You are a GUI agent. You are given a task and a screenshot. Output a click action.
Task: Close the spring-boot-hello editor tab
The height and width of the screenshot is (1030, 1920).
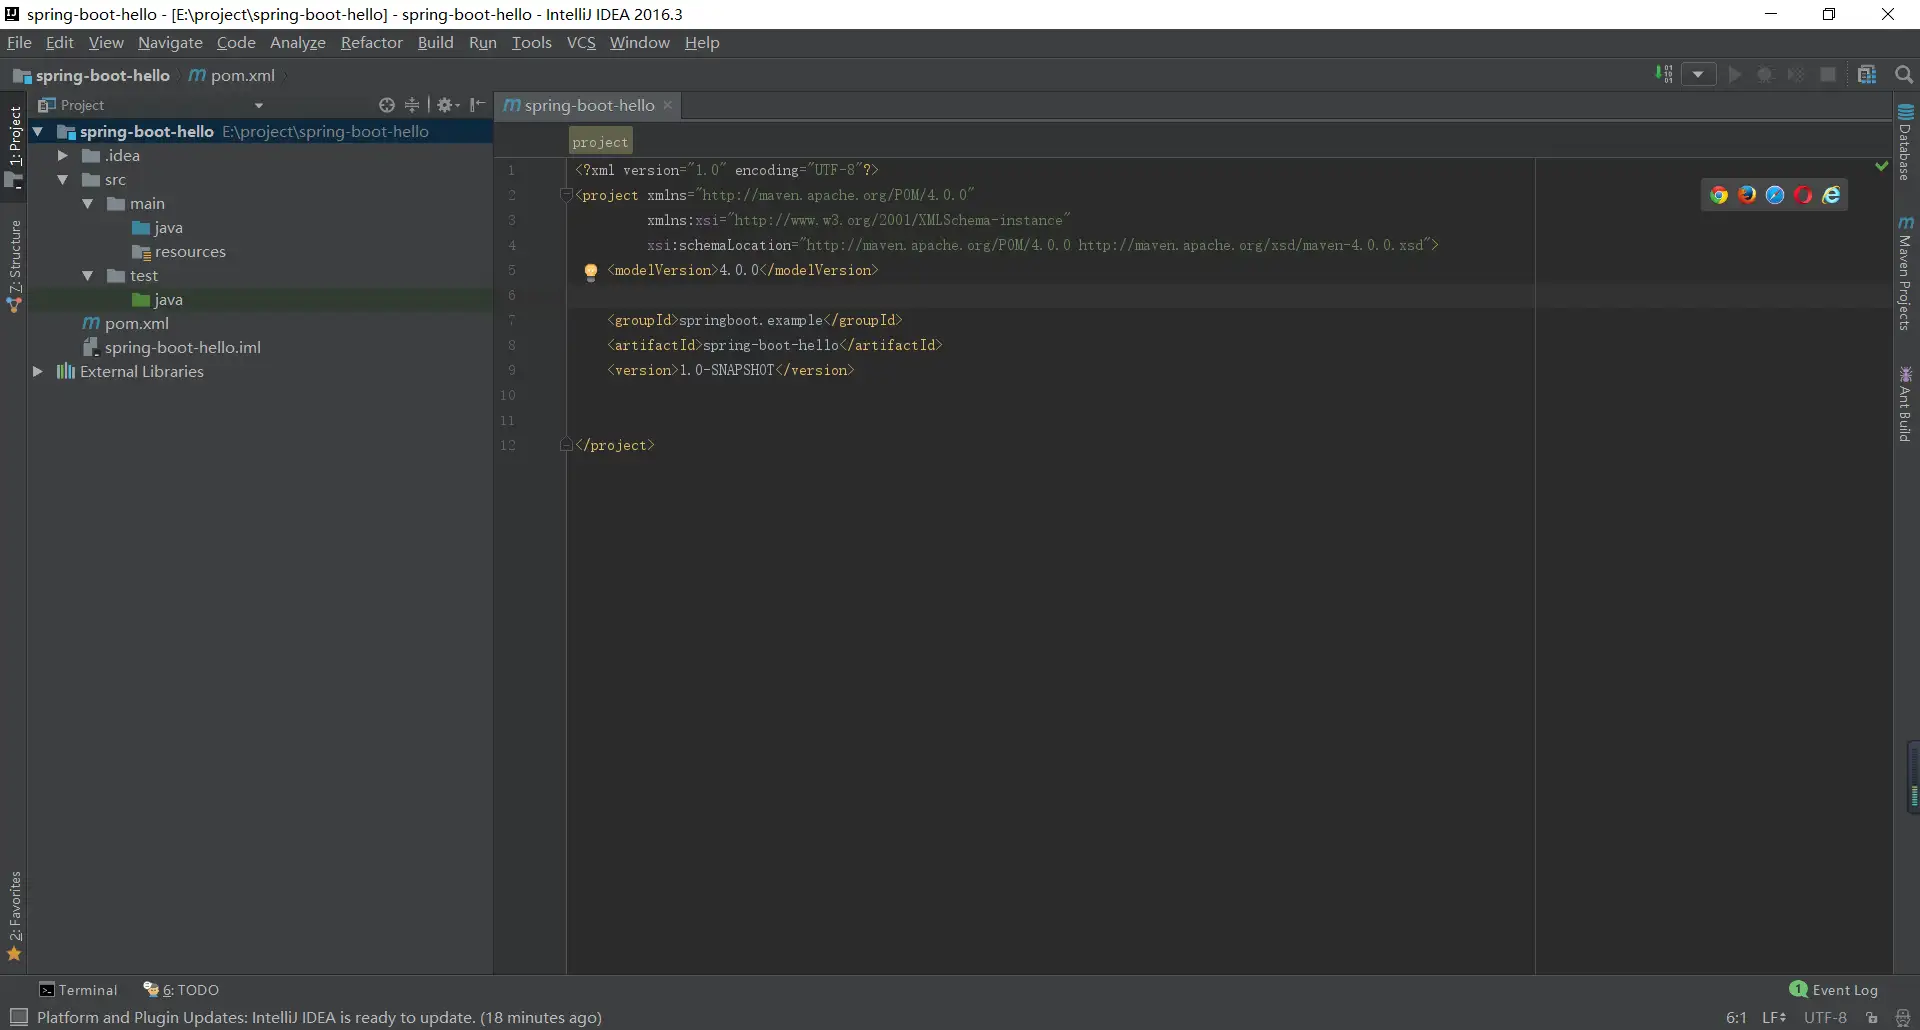(668, 105)
